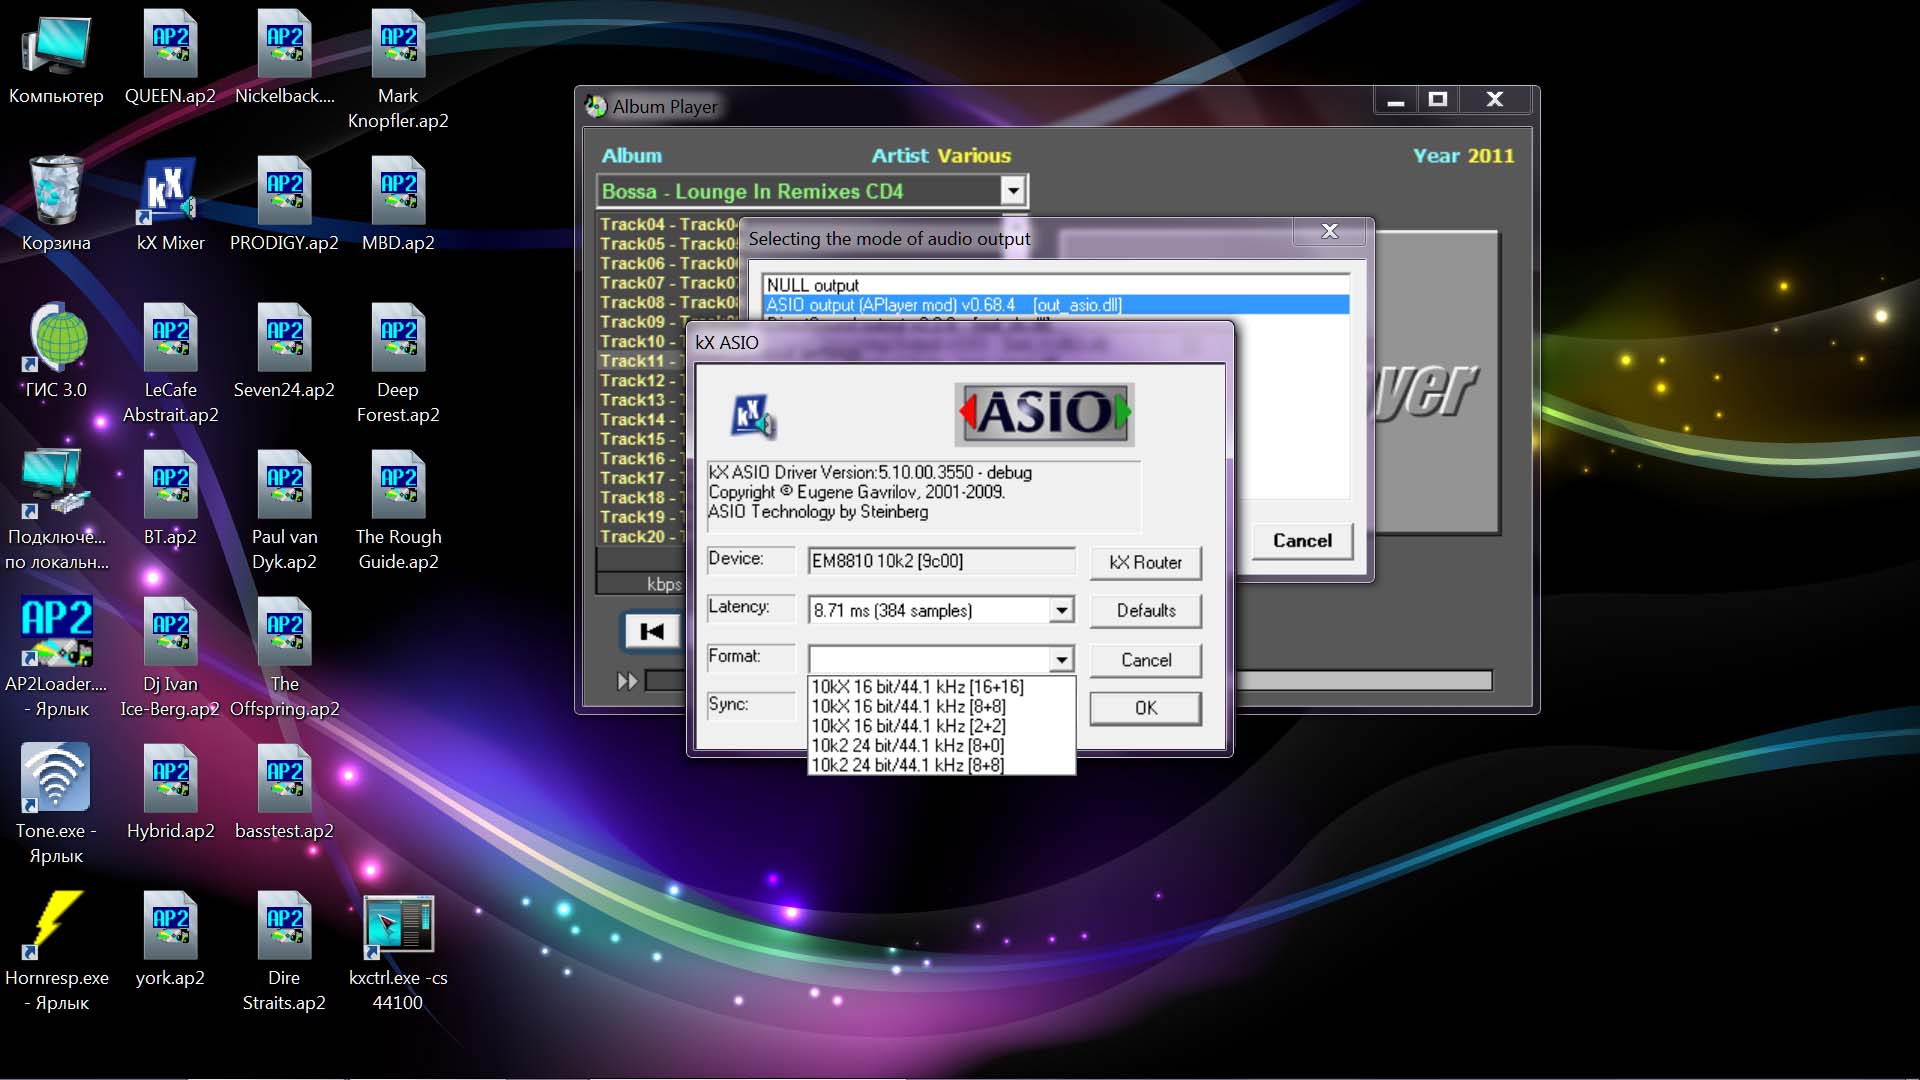Viewport: 1920px width, 1080px height.
Task: Open basstest.ap2 file icon
Action: coord(284,778)
